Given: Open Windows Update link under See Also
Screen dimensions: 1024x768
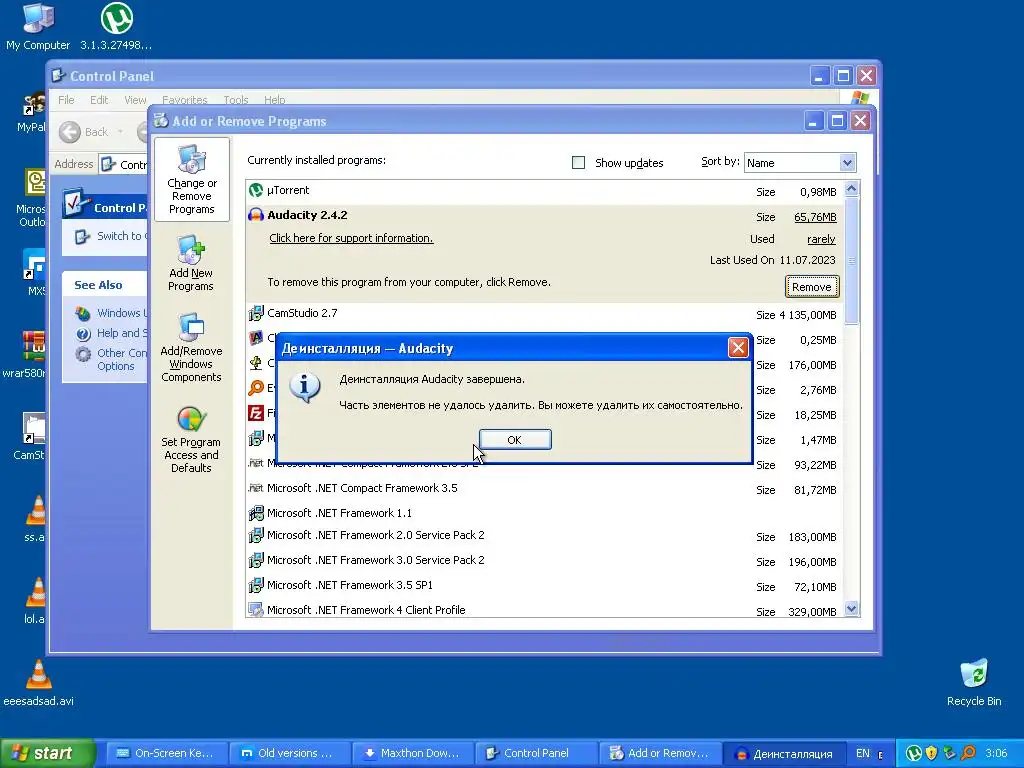Looking at the screenshot, I should [x=112, y=313].
